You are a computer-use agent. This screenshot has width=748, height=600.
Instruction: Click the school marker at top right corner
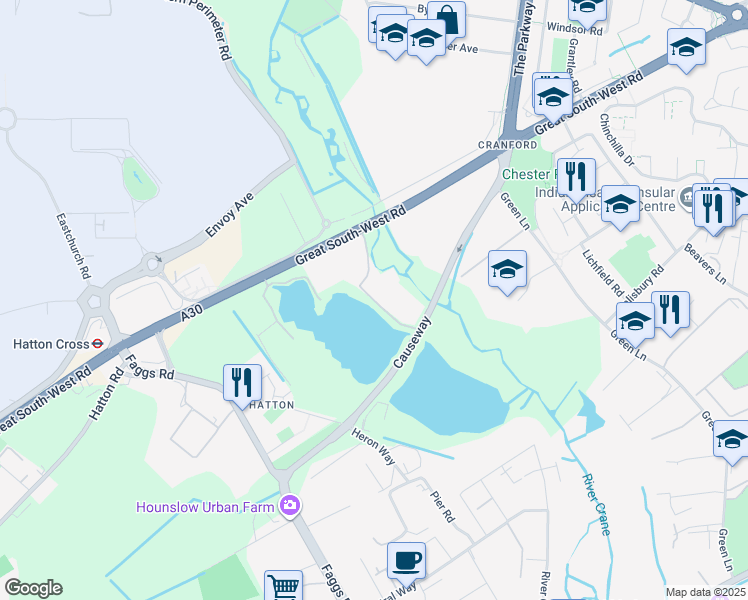pos(686,48)
